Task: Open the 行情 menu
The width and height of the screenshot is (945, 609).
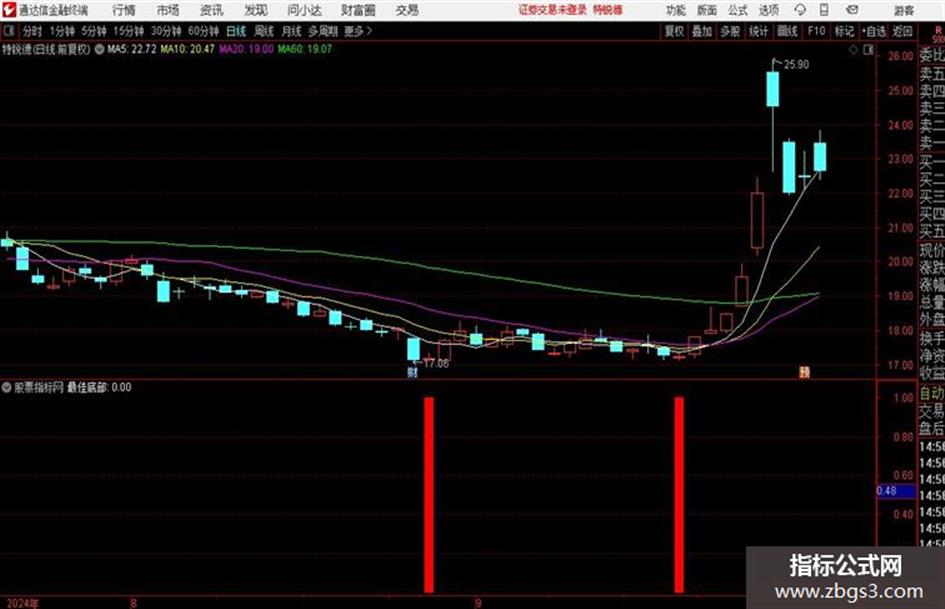Action: click(124, 10)
